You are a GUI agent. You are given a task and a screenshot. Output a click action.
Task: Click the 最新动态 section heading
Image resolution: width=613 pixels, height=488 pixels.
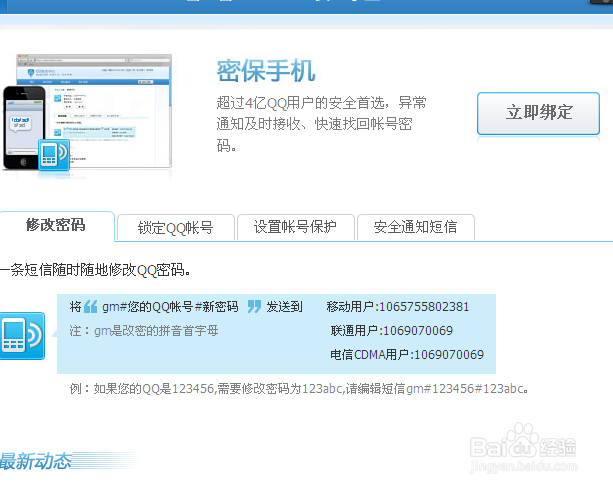pos(36,461)
